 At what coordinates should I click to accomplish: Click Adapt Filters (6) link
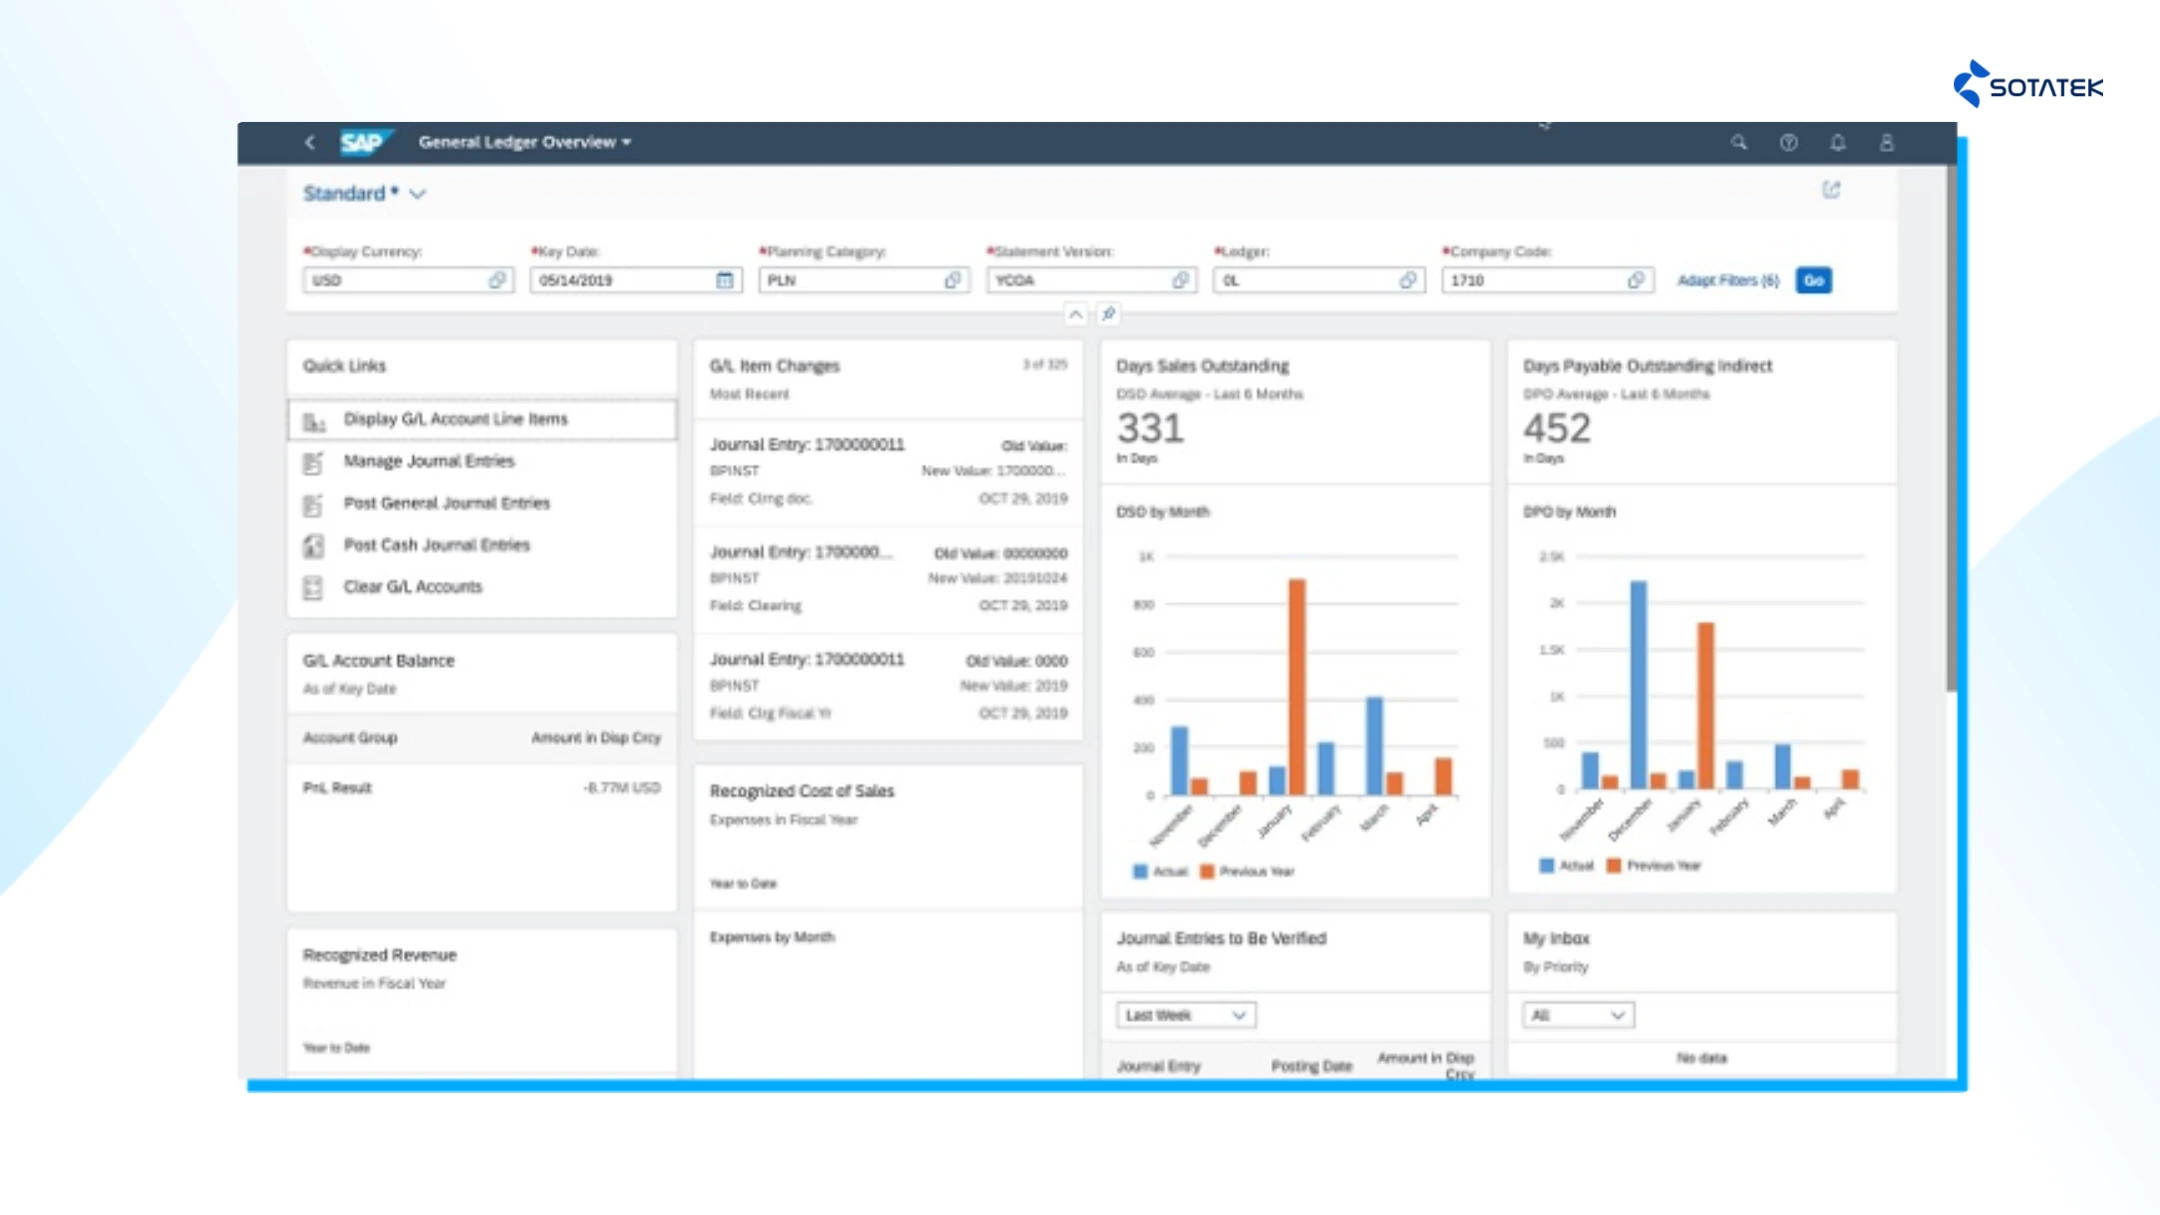(x=1728, y=280)
